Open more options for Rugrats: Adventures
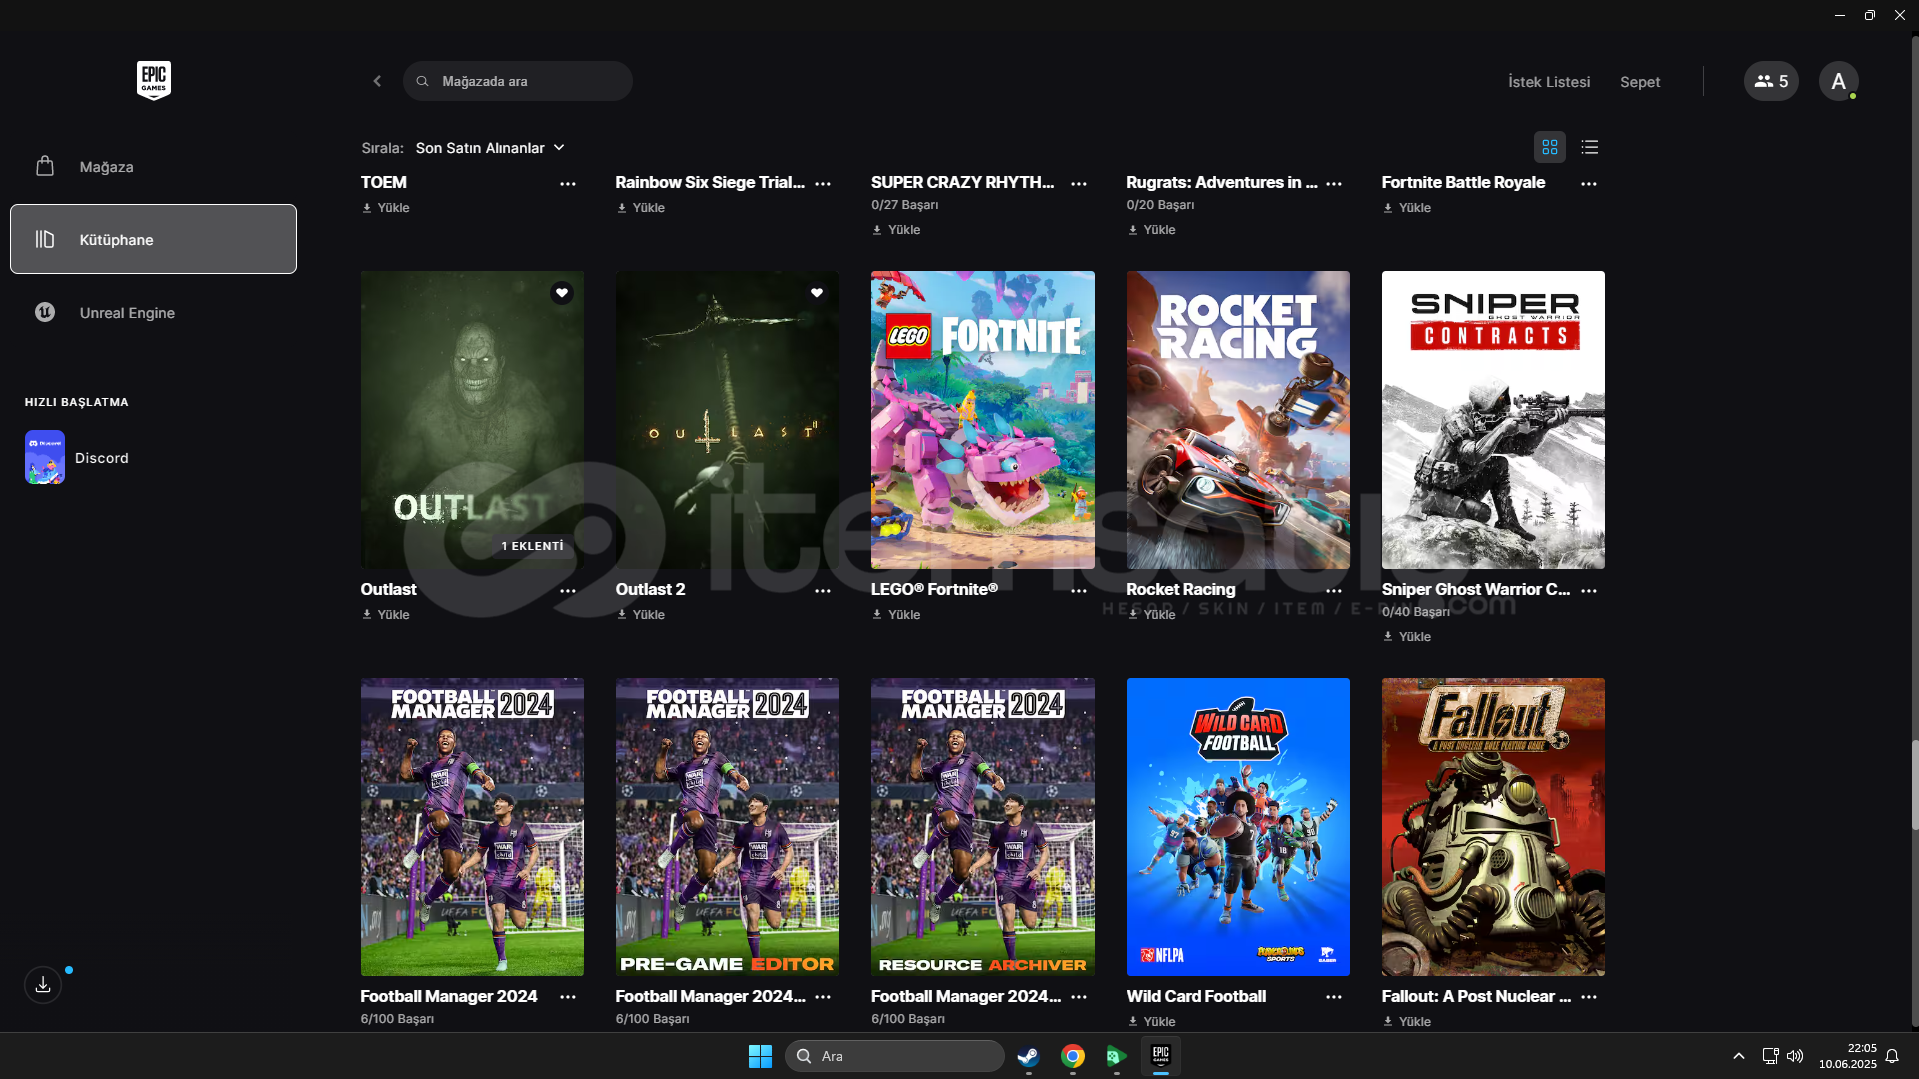The height and width of the screenshot is (1079, 1919). click(x=1334, y=184)
